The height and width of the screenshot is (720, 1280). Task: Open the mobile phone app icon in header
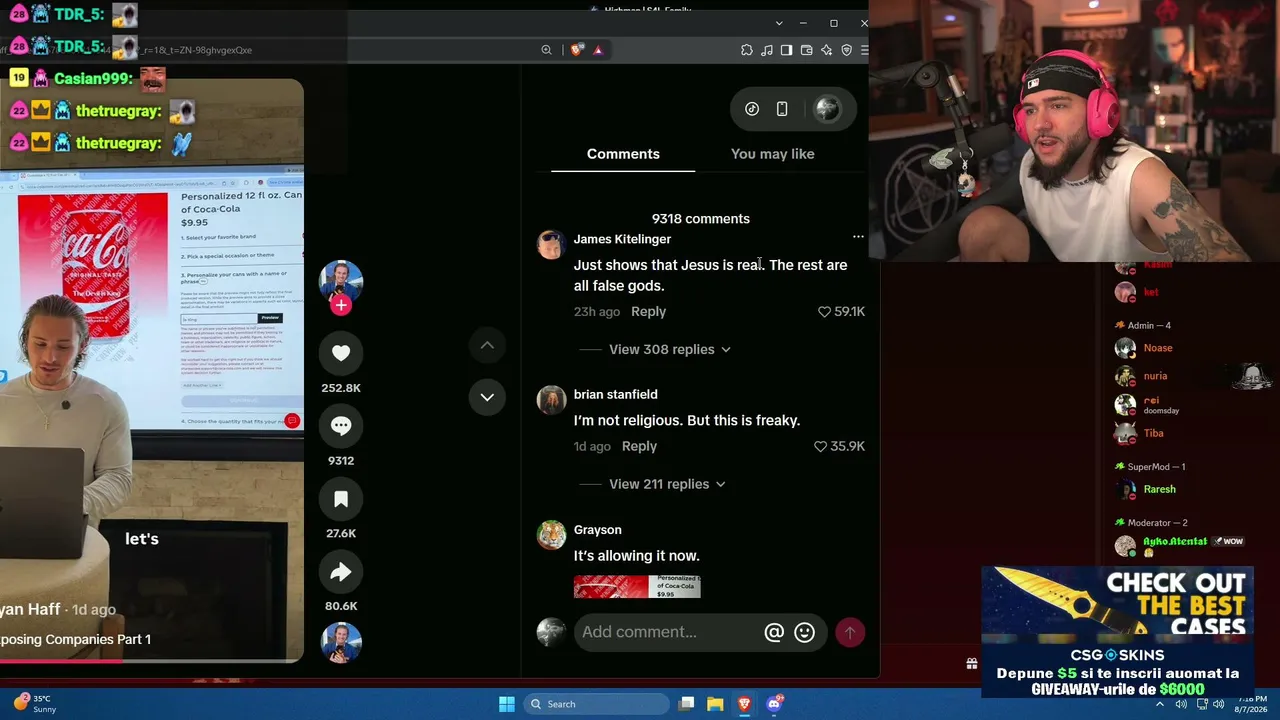(x=782, y=109)
